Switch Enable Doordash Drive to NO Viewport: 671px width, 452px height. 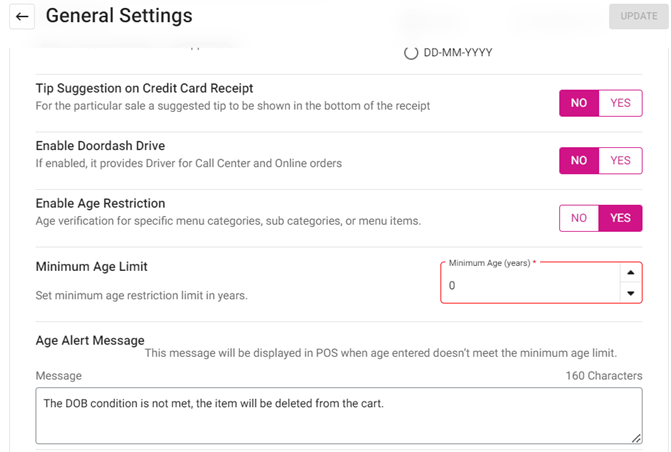pos(578,160)
